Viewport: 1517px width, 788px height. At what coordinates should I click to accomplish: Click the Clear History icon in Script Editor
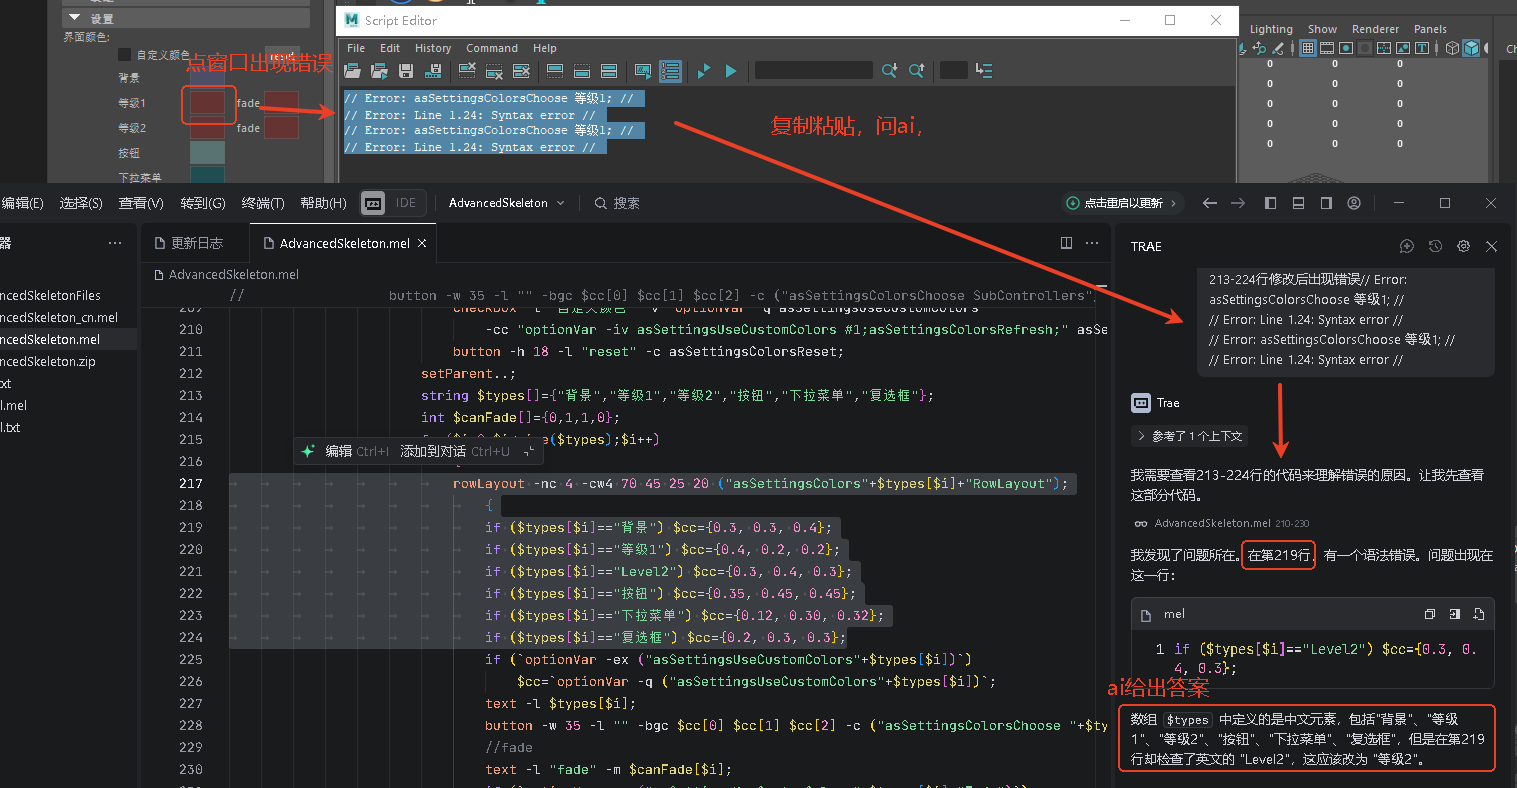pyautogui.click(x=467, y=71)
